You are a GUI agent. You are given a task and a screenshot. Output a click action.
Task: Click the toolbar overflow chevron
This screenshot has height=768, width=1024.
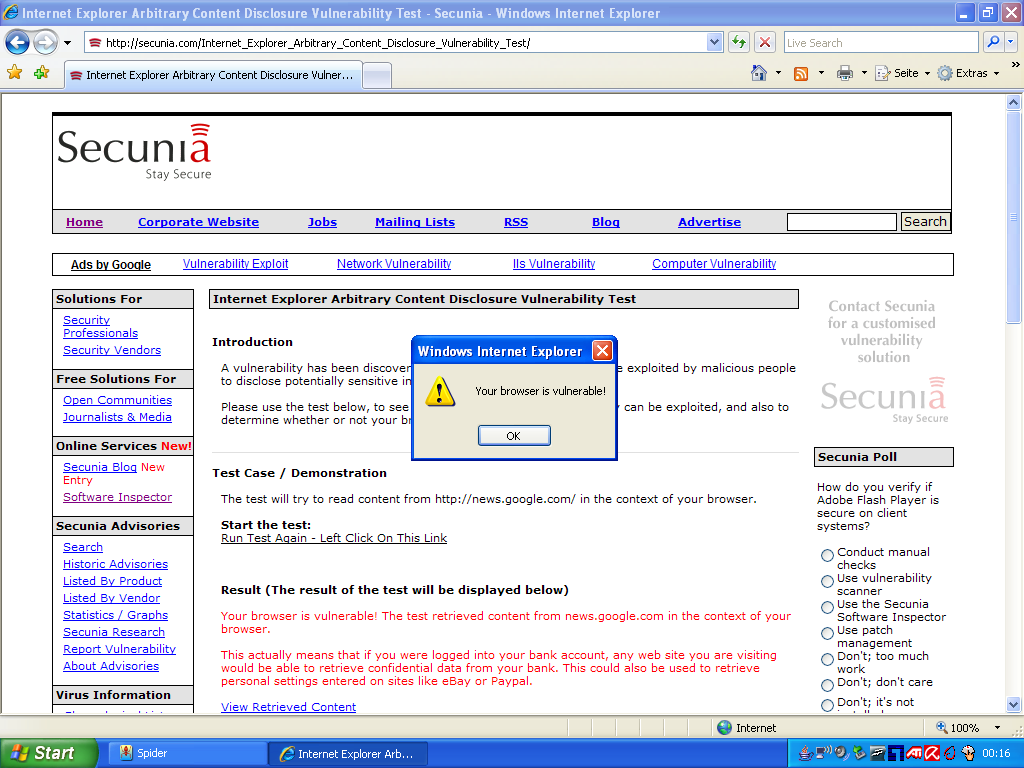(x=1015, y=65)
